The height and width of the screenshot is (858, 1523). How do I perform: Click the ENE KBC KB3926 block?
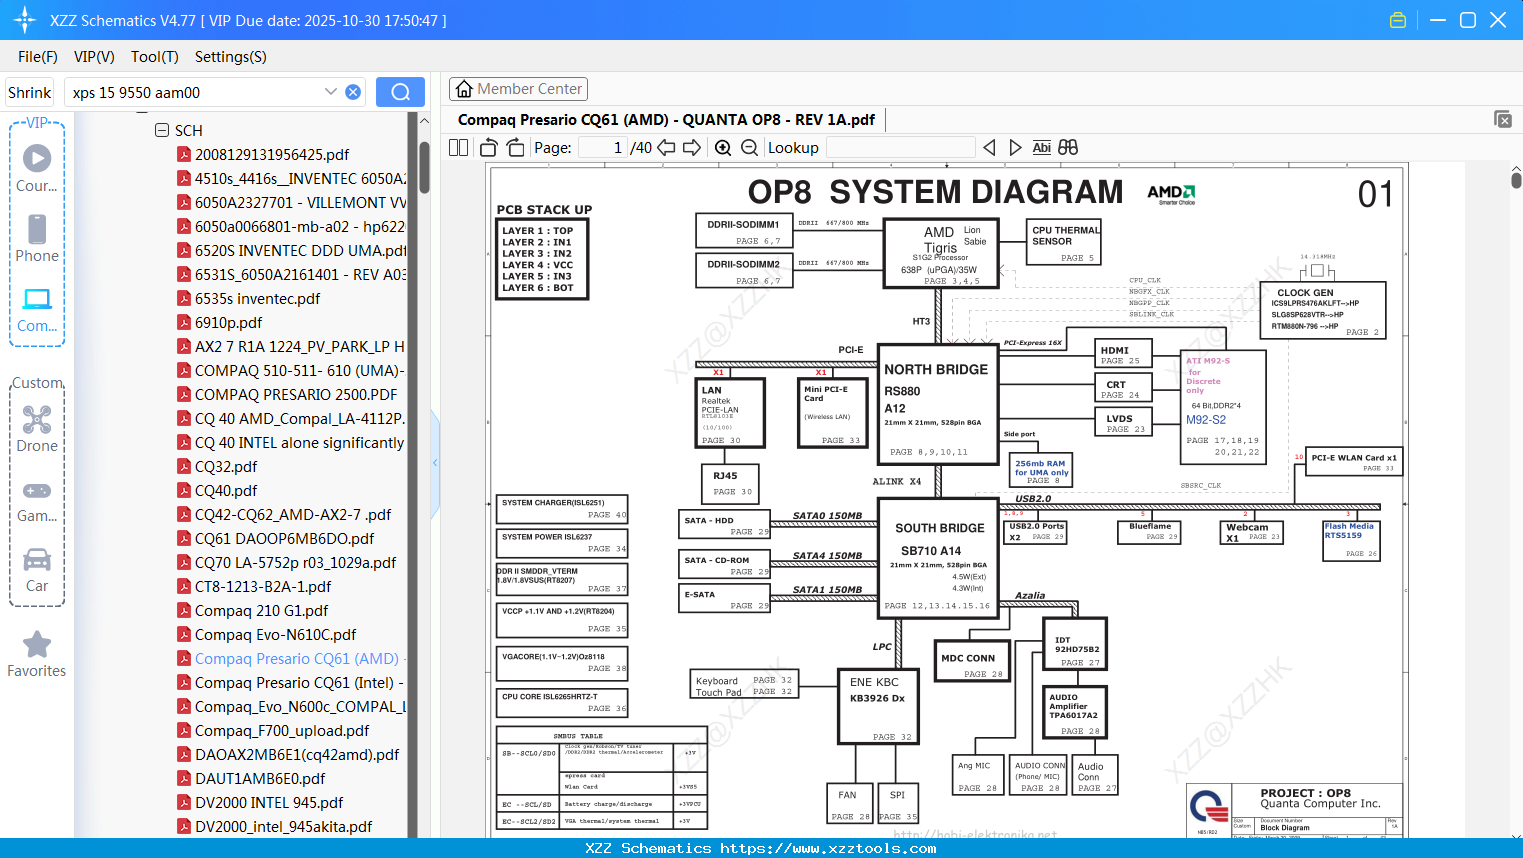coord(878,707)
